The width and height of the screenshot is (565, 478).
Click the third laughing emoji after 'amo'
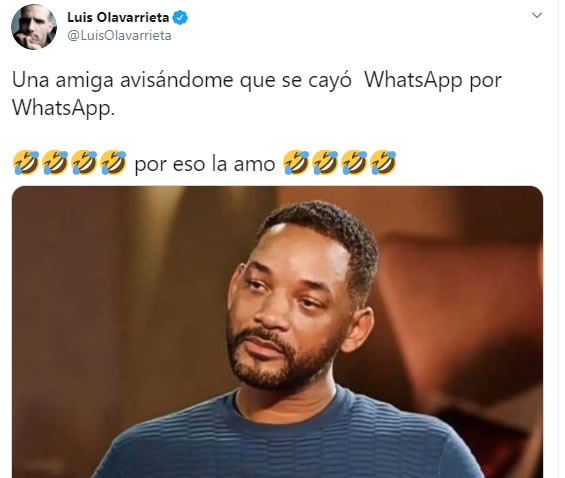point(354,163)
